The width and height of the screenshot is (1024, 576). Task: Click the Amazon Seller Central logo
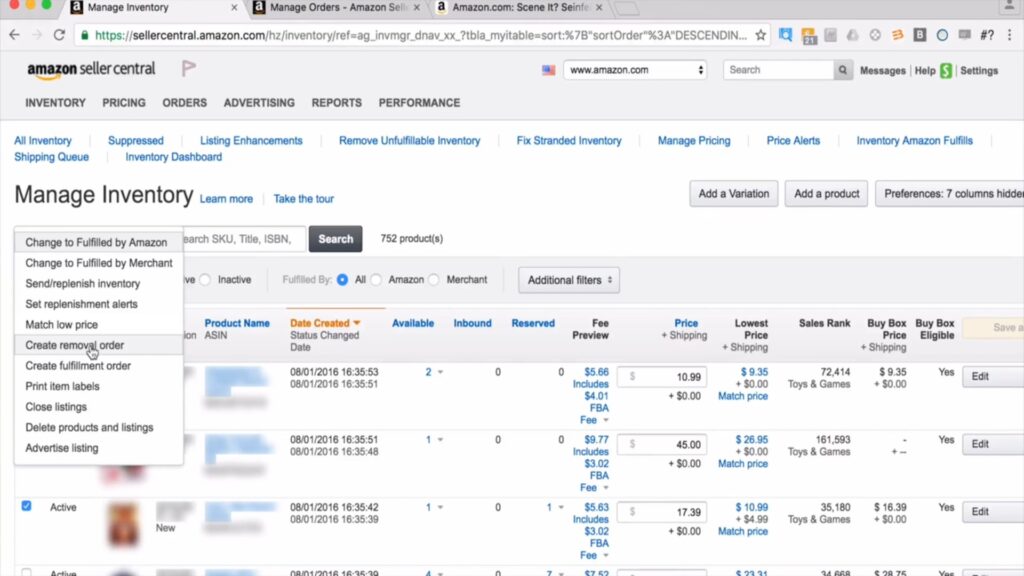click(x=91, y=70)
